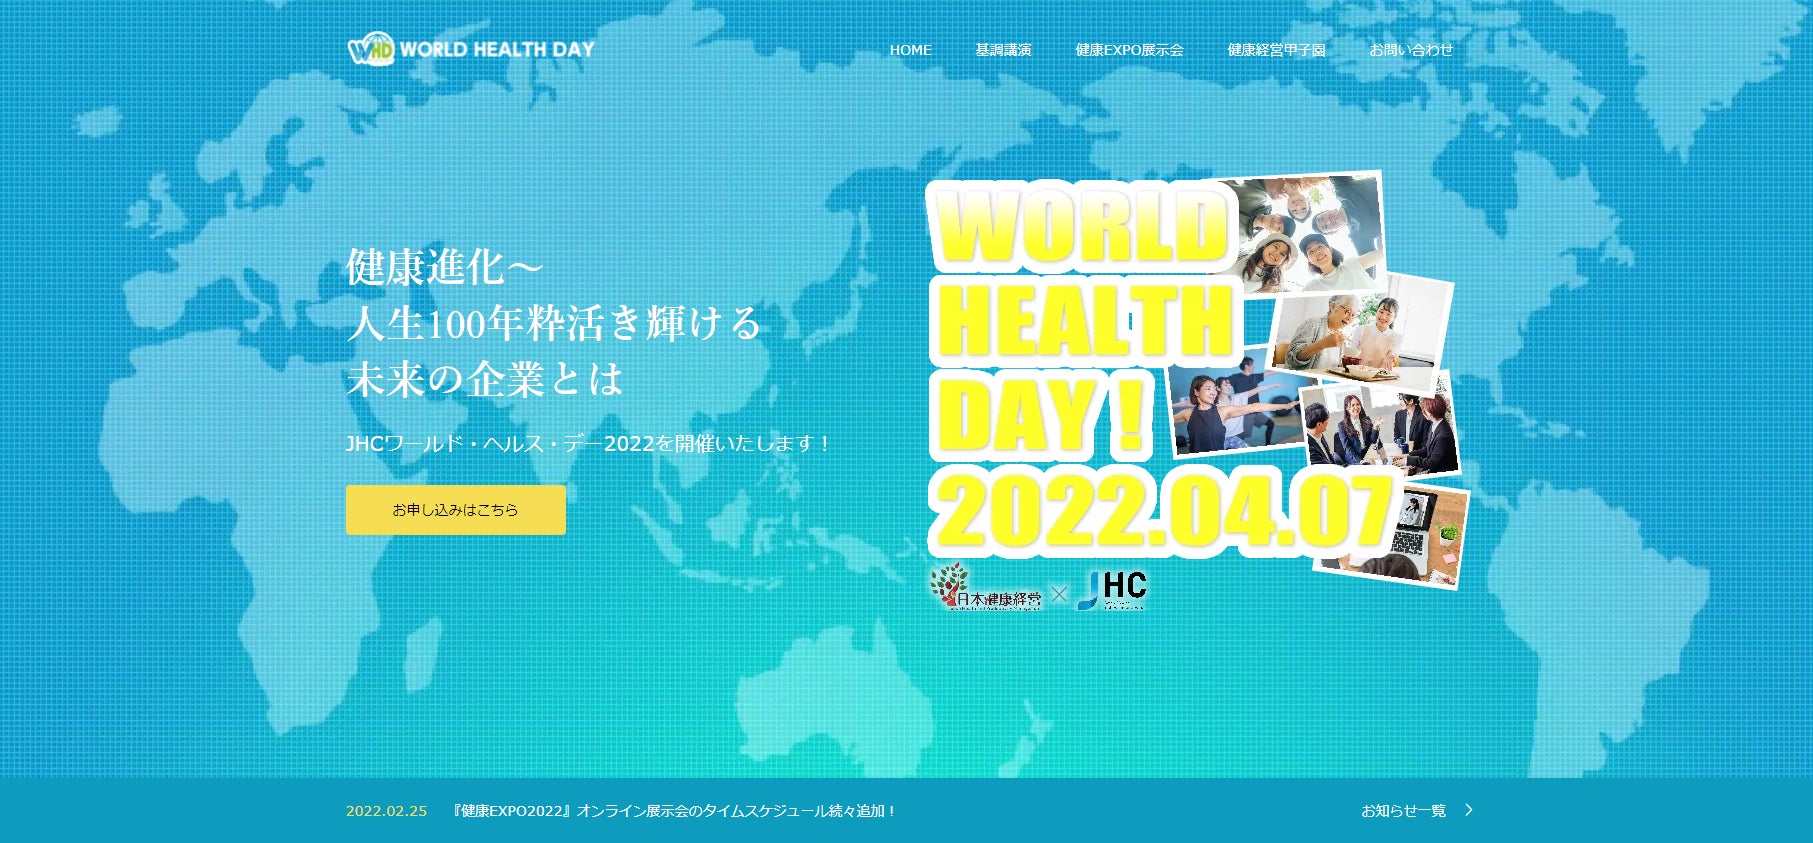Screen dimensions: 1813x843
Task: Click the JHC logo
Action: (1114, 589)
